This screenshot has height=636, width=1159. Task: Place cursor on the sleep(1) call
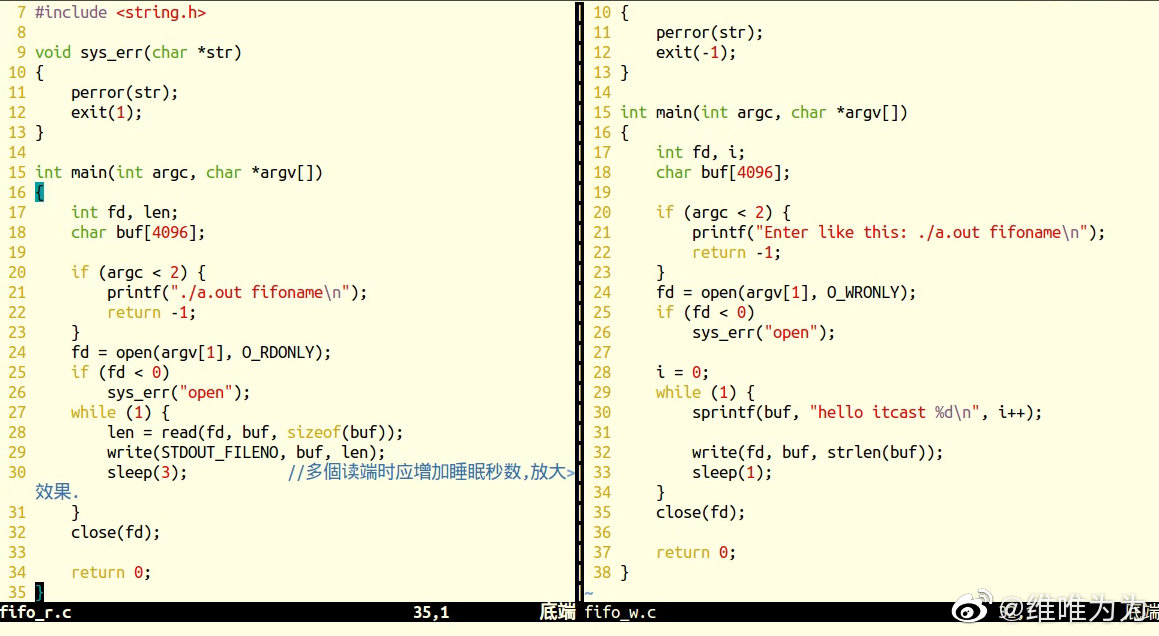[732, 472]
